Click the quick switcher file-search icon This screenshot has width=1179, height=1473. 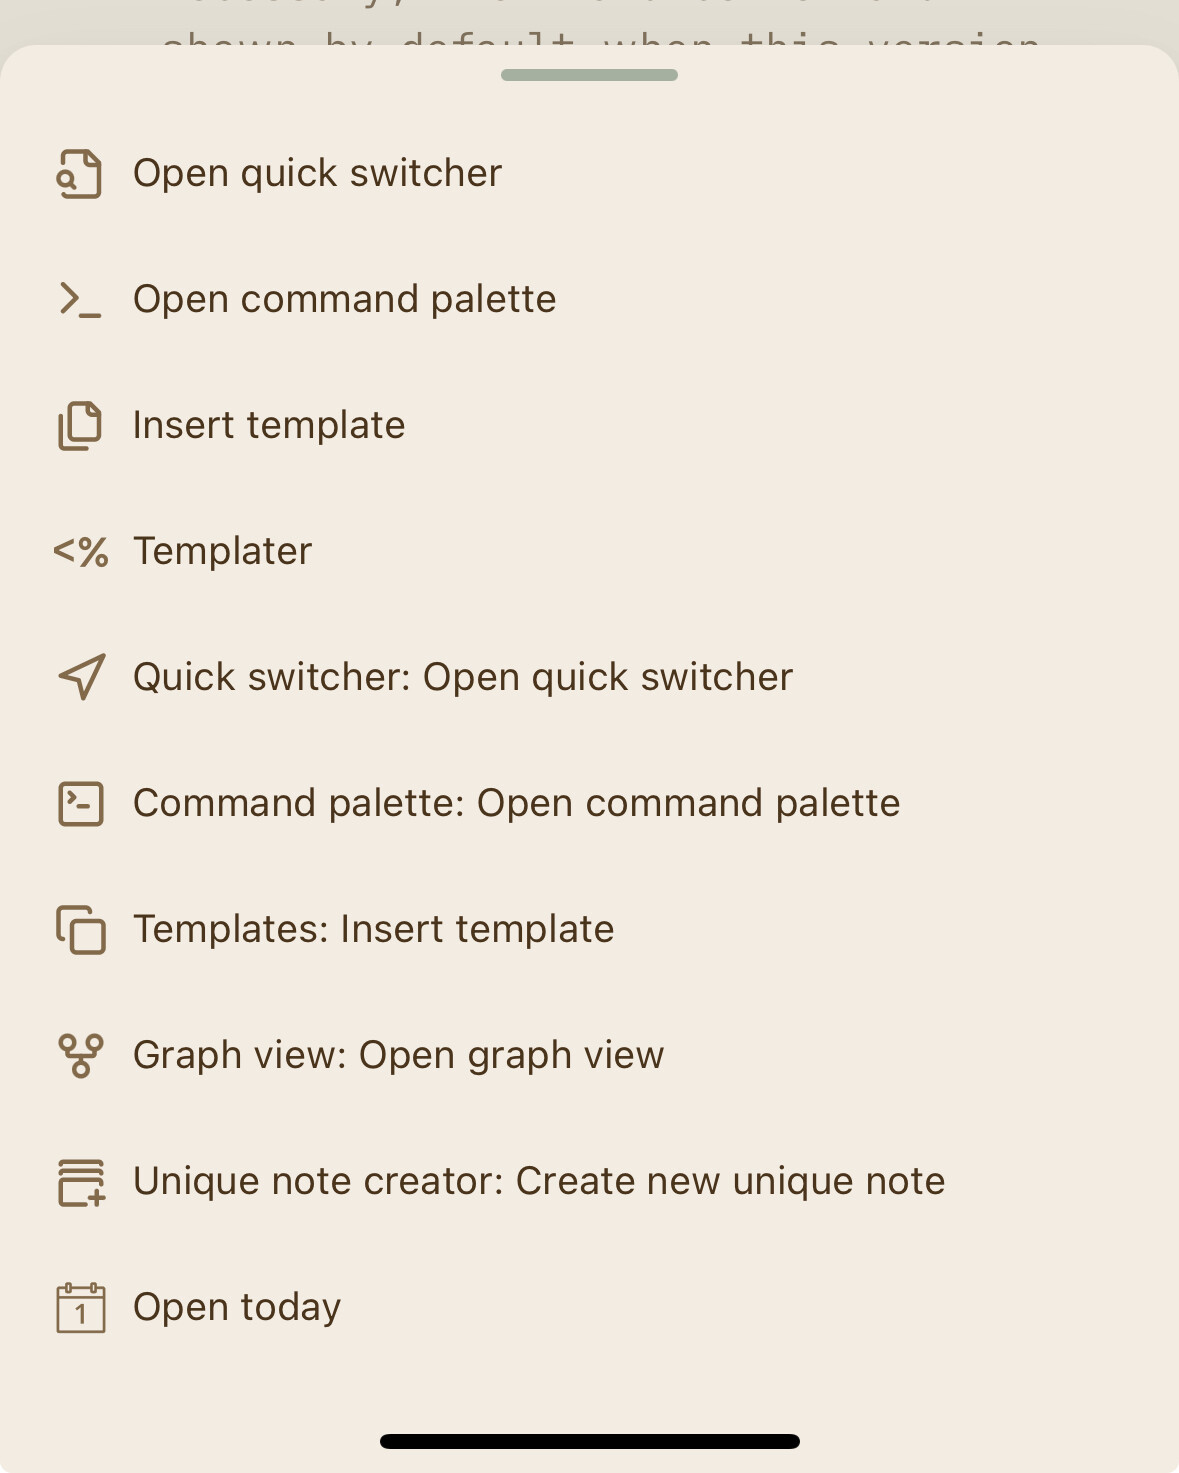(x=80, y=174)
